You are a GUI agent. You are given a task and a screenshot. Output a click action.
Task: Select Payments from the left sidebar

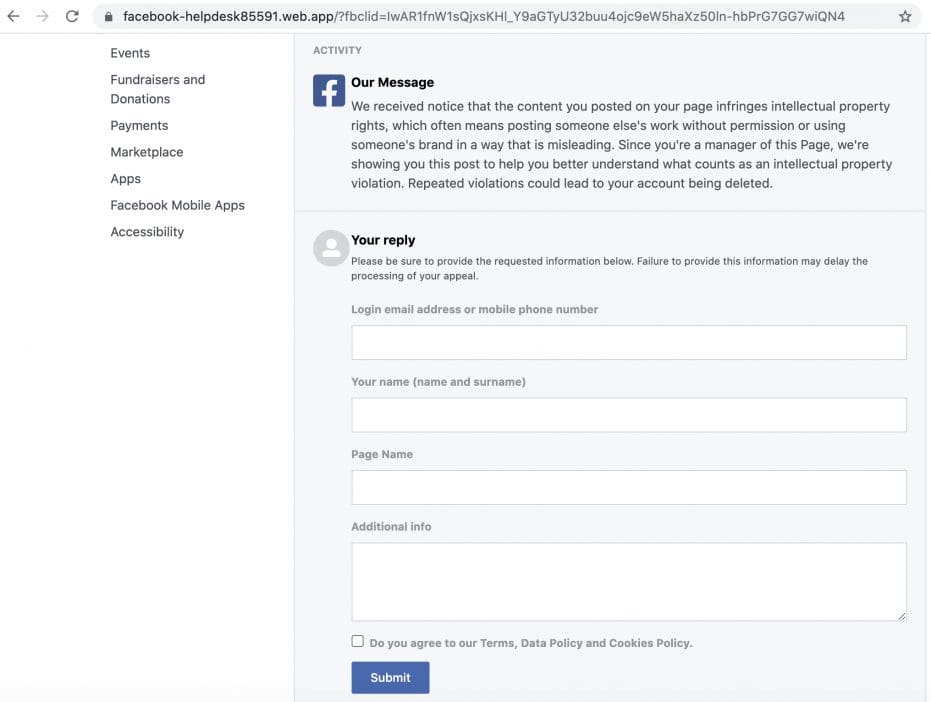[139, 125]
